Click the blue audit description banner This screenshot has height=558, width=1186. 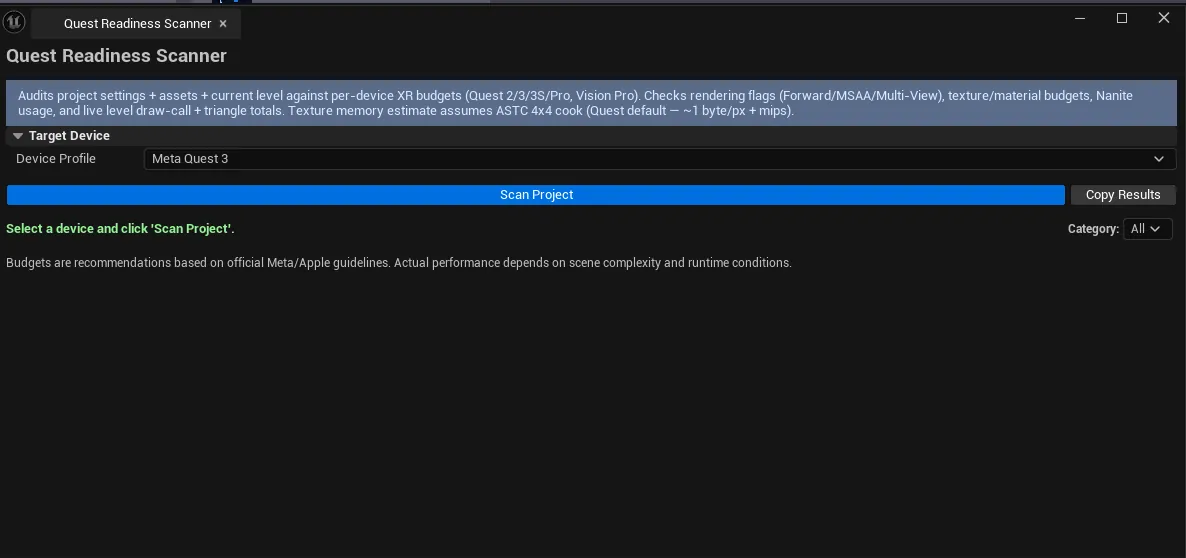591,104
